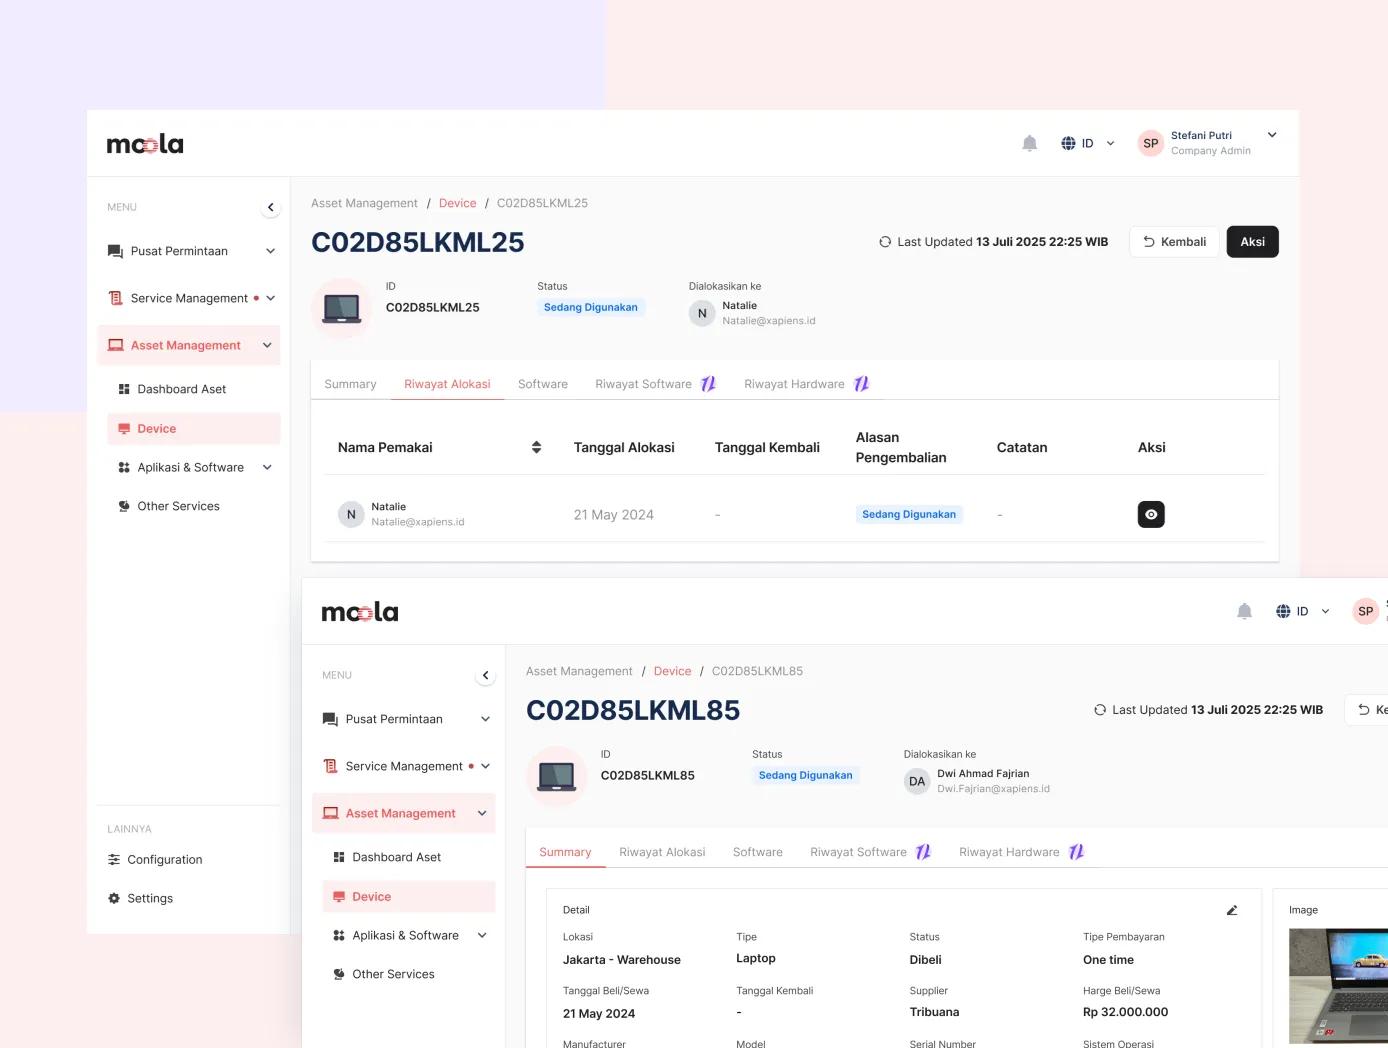Click the black Aksi button
This screenshot has height=1048, width=1388.
(x=1252, y=242)
